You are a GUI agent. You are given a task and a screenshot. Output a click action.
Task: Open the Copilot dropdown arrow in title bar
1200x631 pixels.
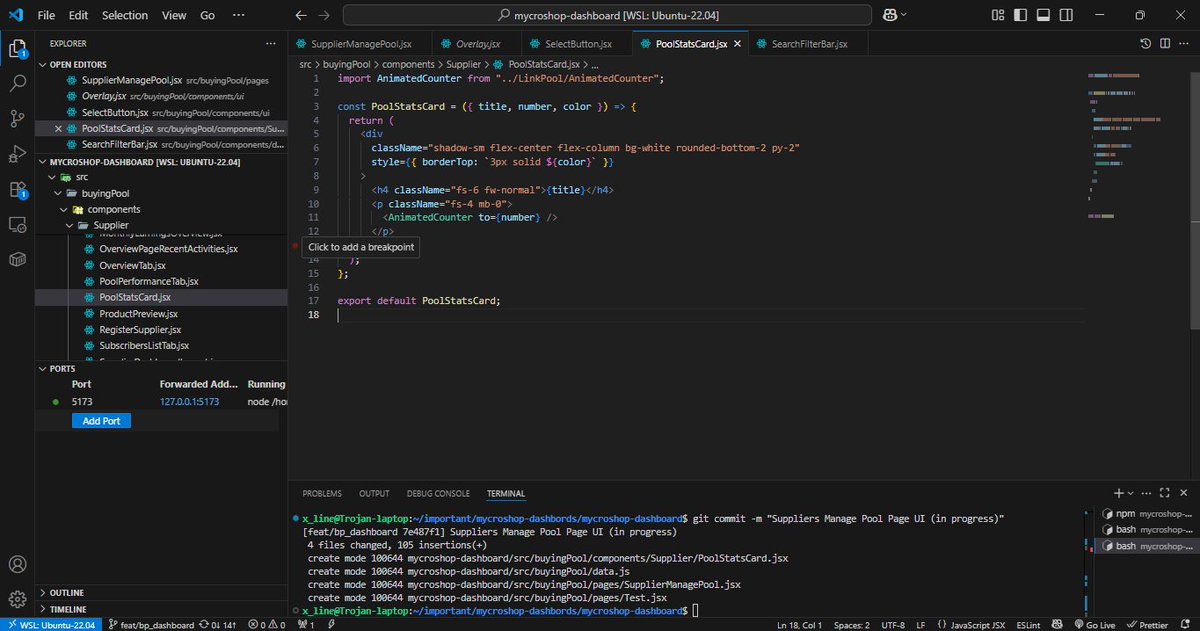904,16
